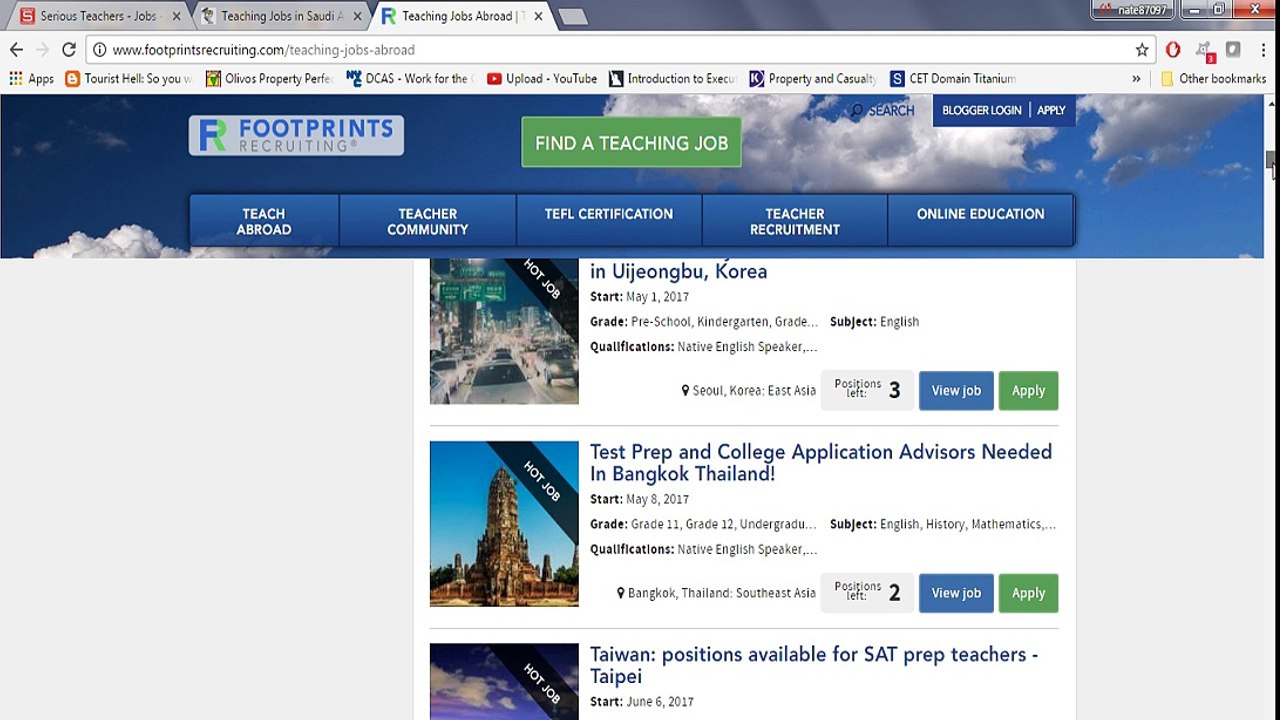
Task: Click "Start: June 6, 2017" text
Action: (x=642, y=702)
